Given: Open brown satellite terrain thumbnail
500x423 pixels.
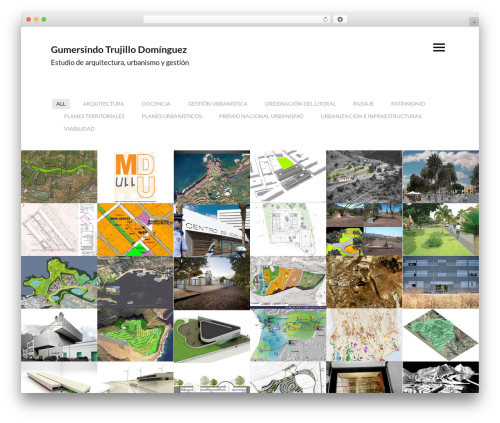Looking at the screenshot, I should pyautogui.click(x=364, y=282).
